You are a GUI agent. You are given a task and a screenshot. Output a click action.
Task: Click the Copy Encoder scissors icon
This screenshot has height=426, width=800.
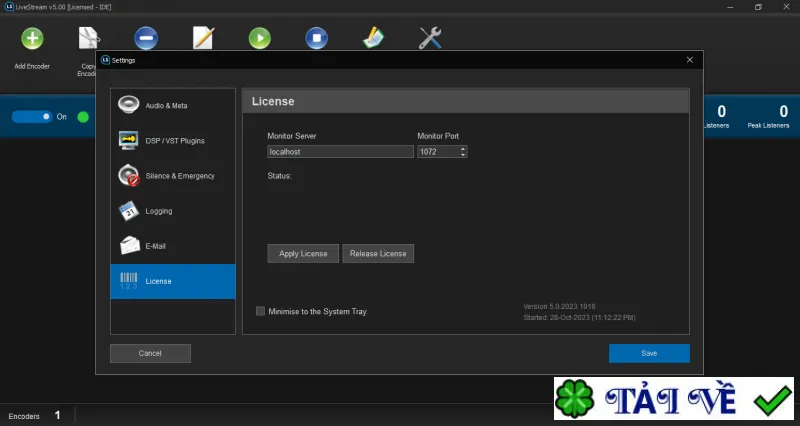pos(89,38)
